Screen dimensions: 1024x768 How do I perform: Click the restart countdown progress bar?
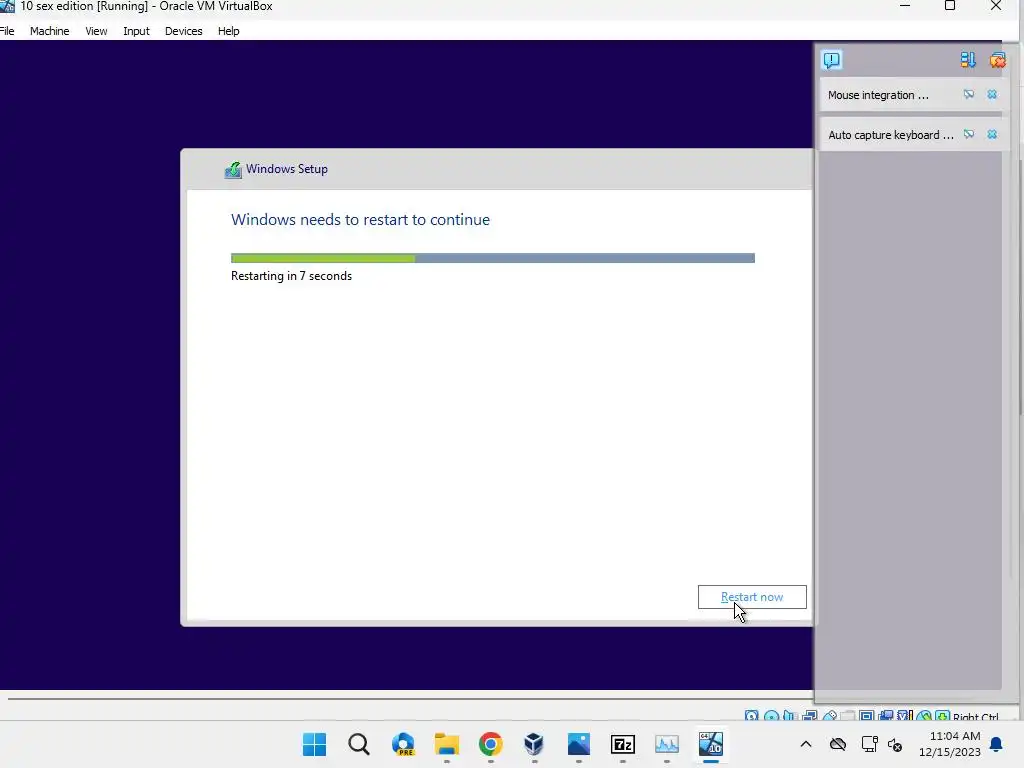coord(493,258)
